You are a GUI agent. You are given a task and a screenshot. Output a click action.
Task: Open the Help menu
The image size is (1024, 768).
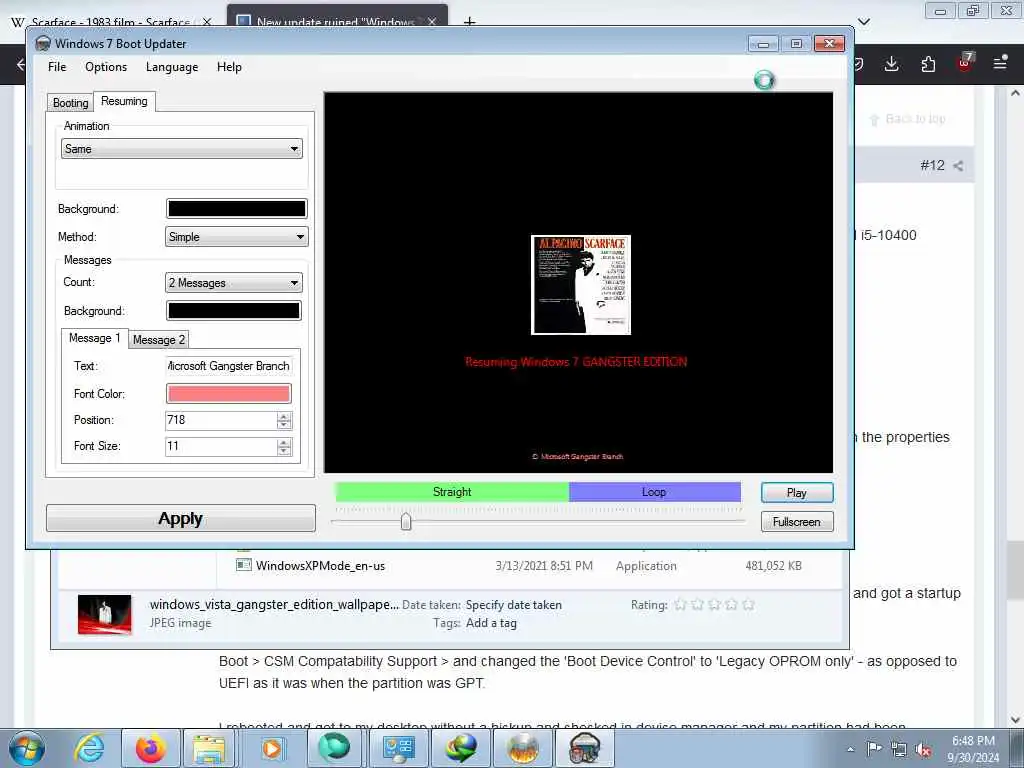(229, 67)
